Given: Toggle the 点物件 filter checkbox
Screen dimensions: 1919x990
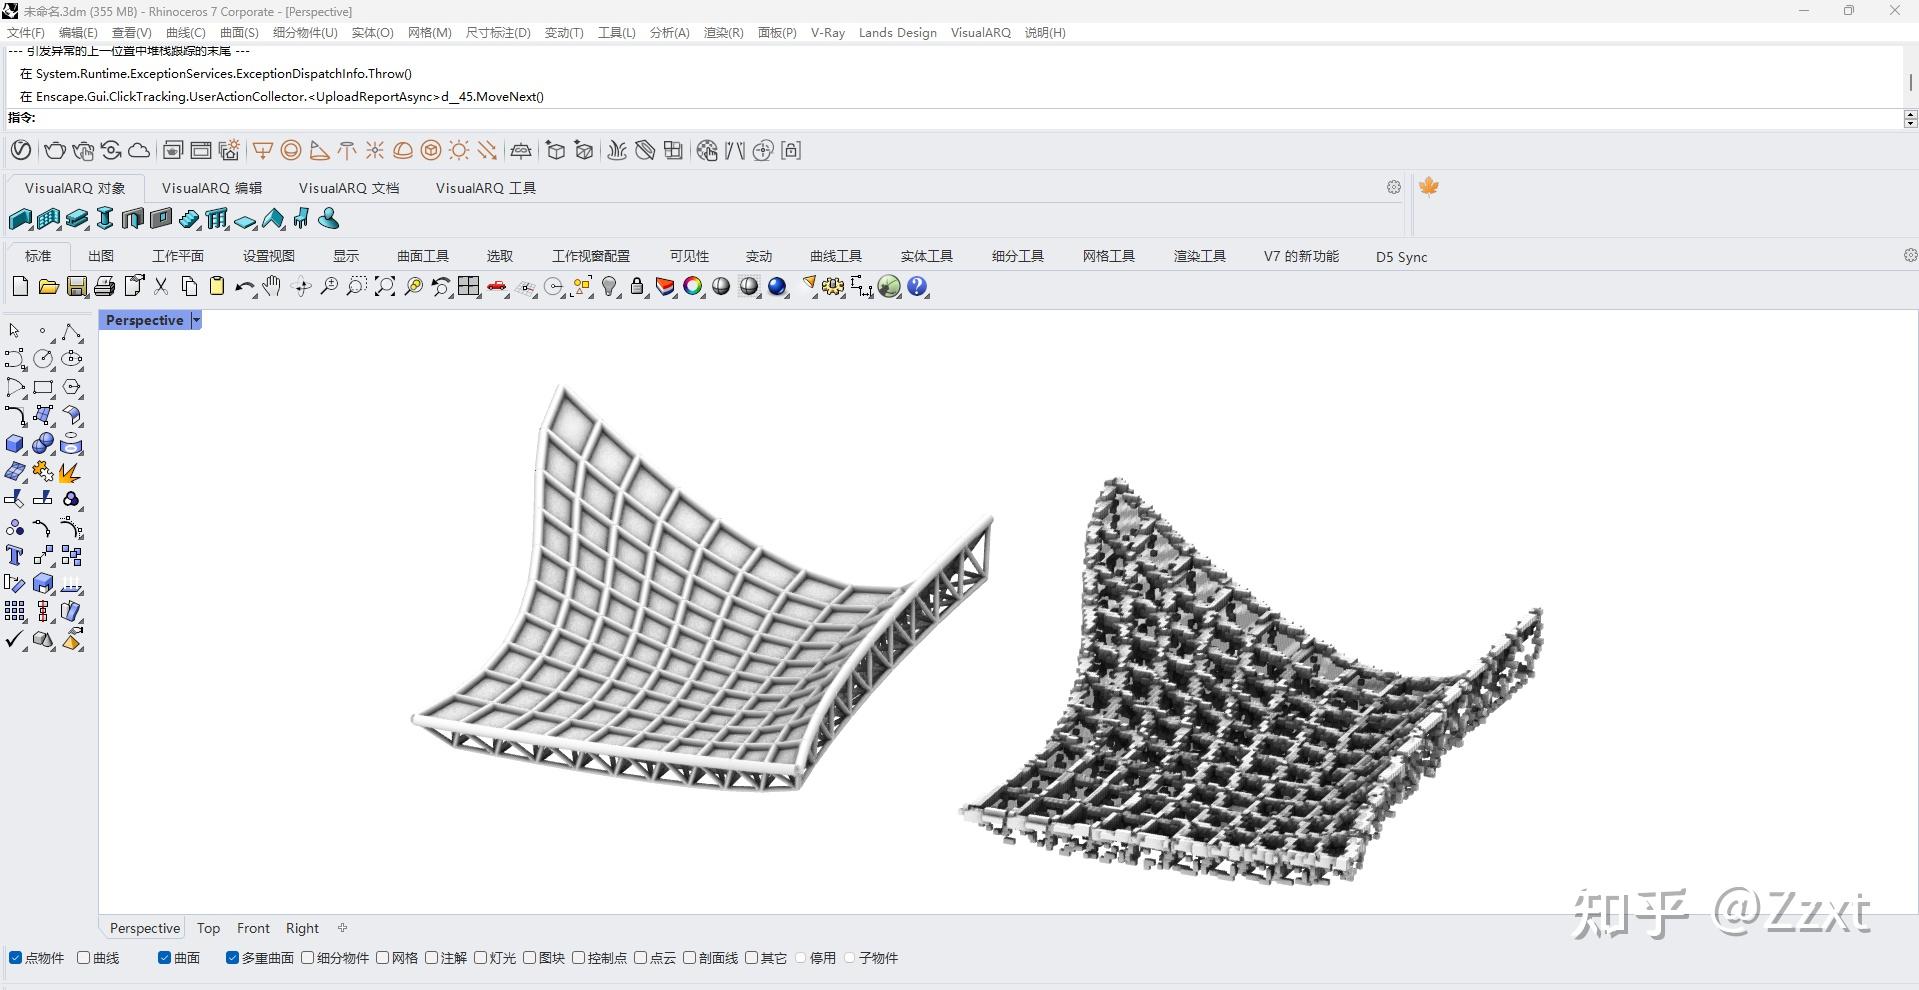Looking at the screenshot, I should pos(15,958).
